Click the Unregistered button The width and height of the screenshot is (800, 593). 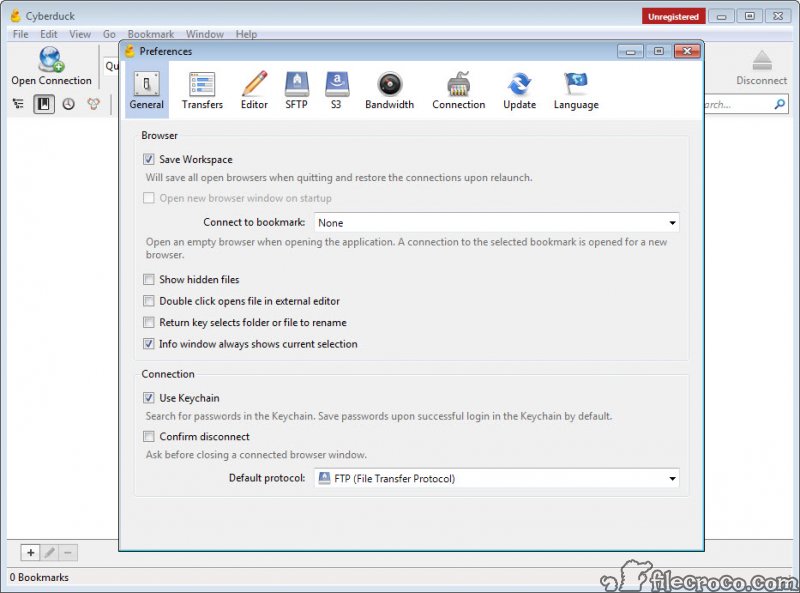[x=673, y=16]
